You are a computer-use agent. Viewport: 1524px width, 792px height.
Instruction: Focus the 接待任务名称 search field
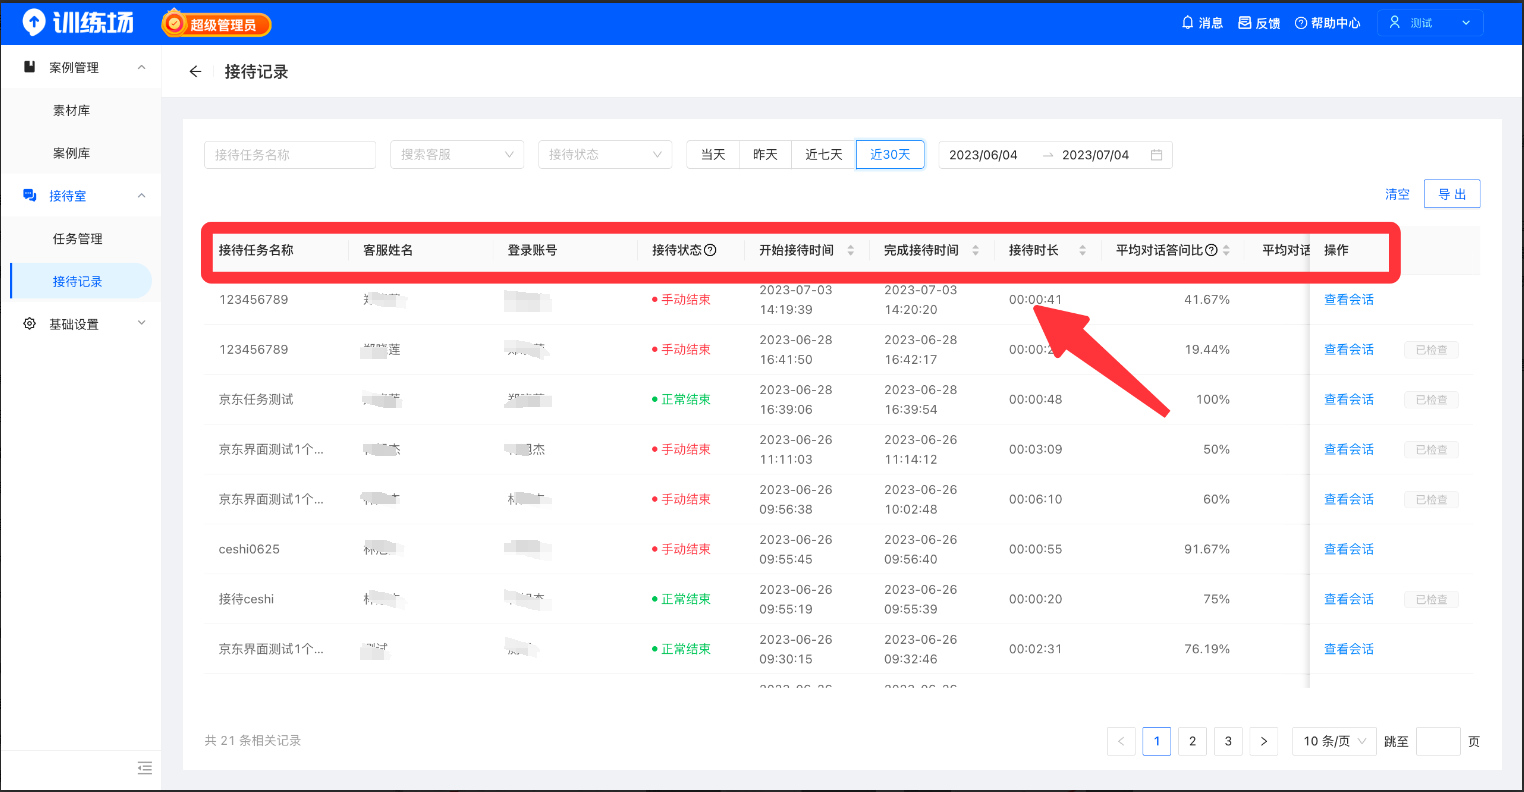pos(290,155)
